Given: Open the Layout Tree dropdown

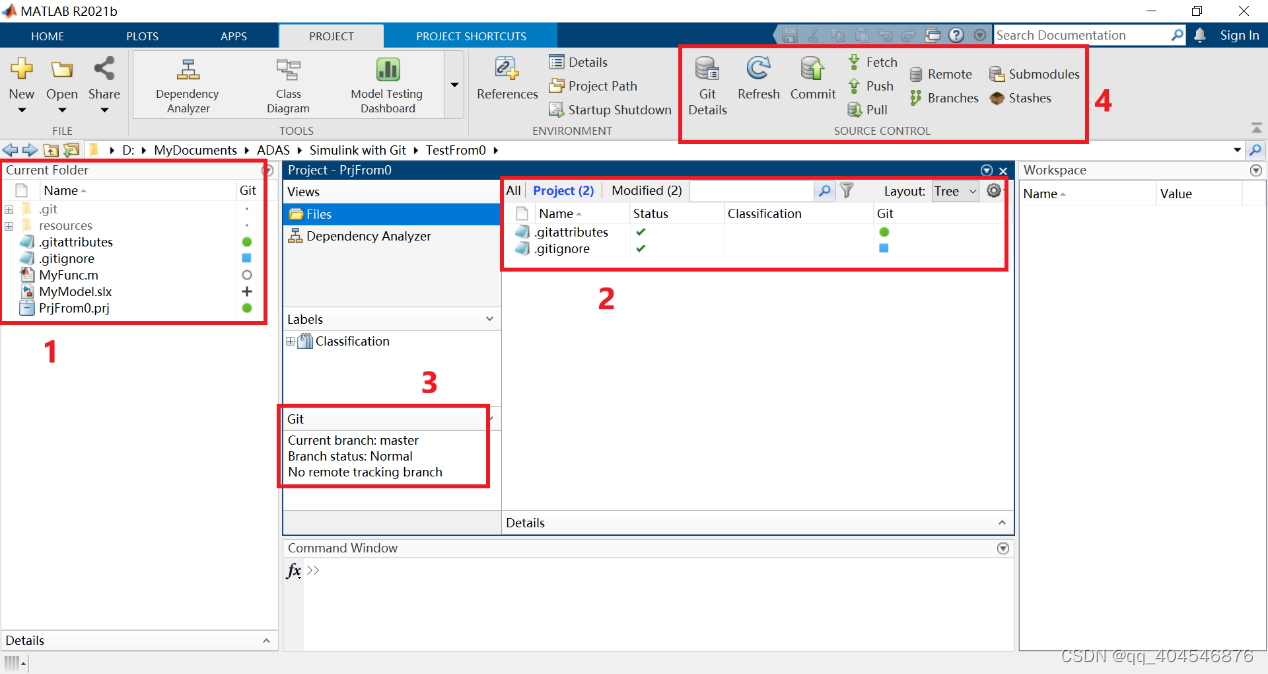Looking at the screenshot, I should point(955,191).
